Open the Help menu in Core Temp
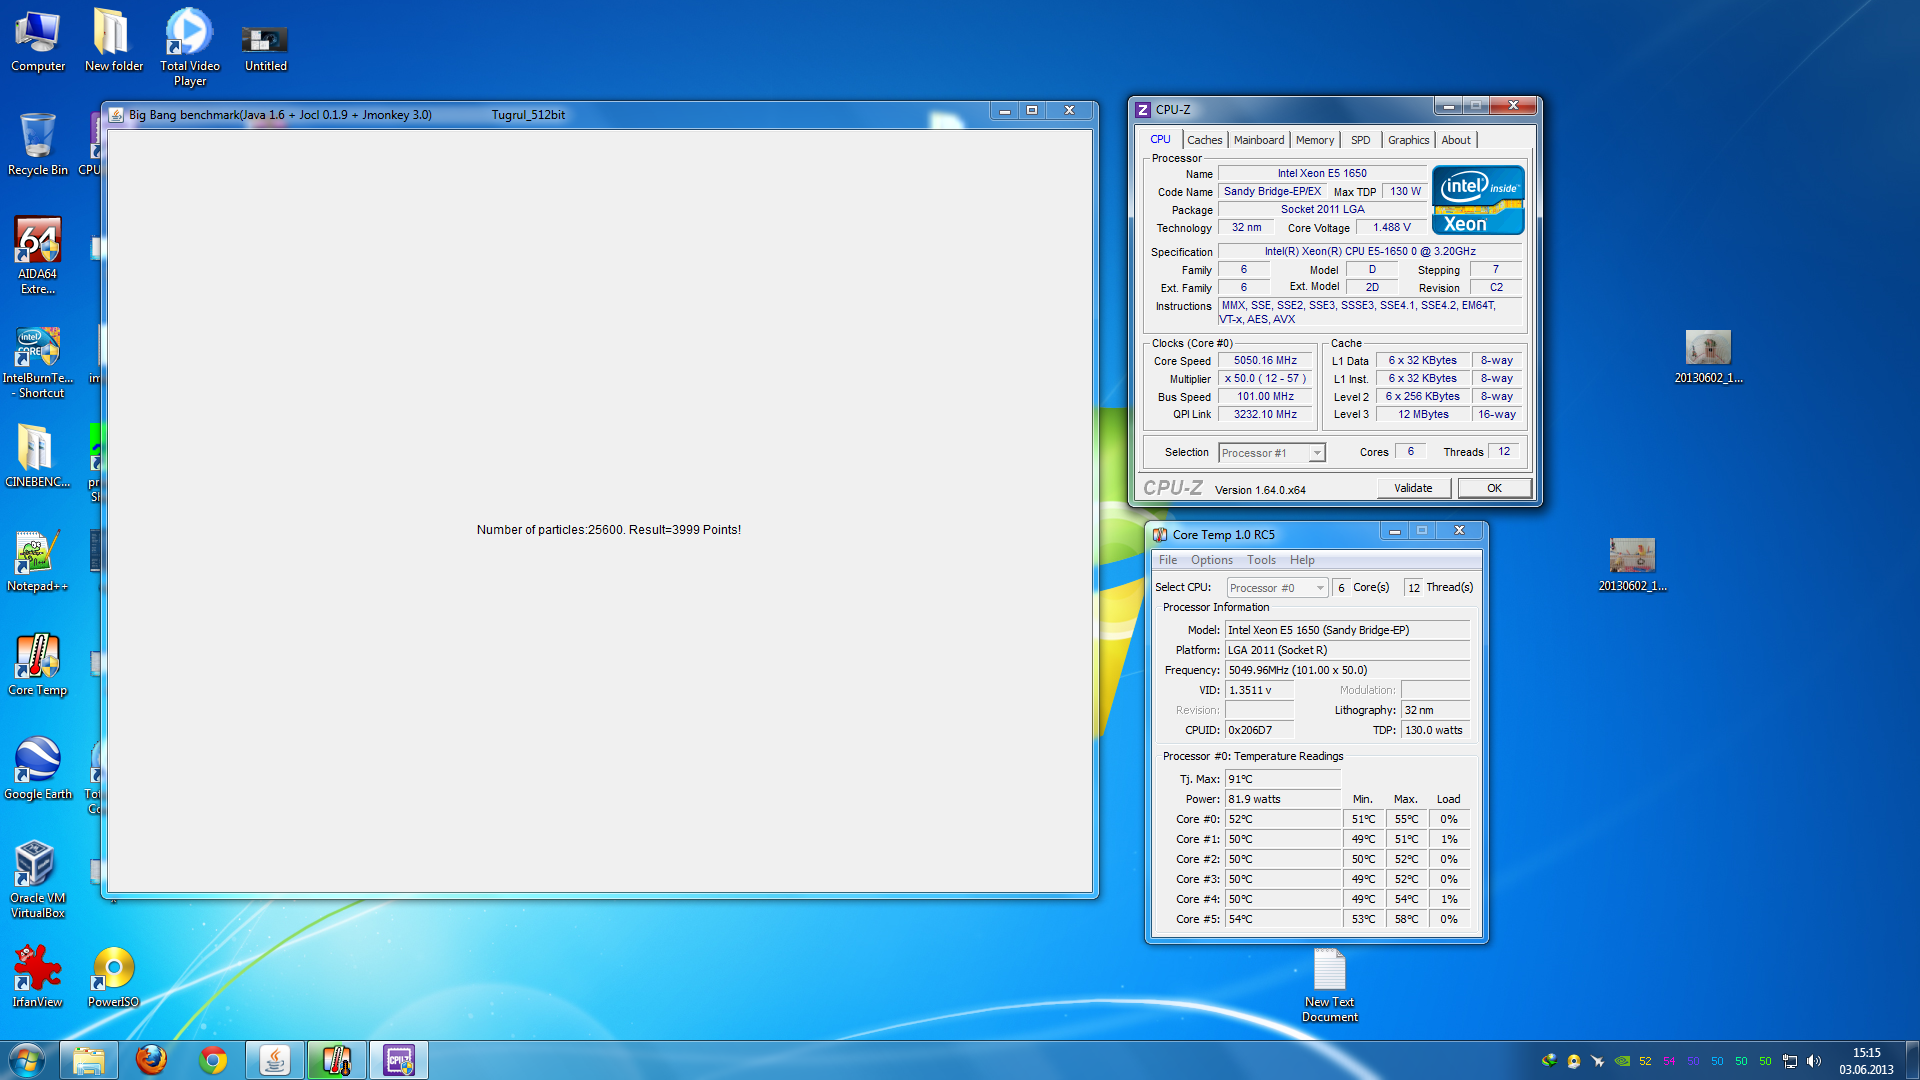Viewport: 1920px width, 1080px height. 1302,560
